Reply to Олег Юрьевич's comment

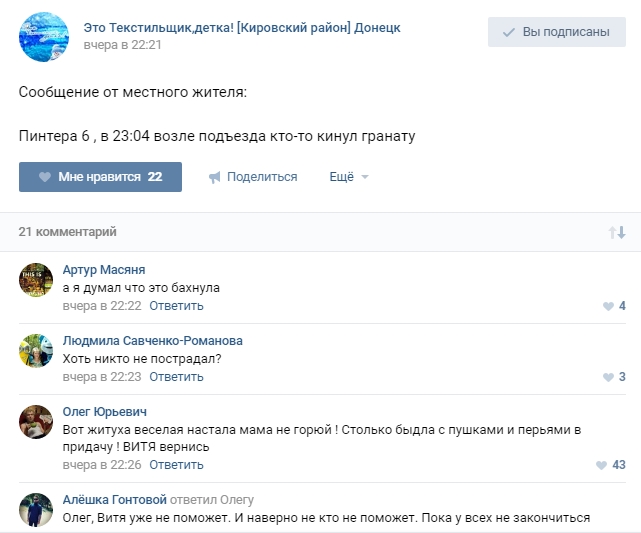pyautogui.click(x=176, y=465)
